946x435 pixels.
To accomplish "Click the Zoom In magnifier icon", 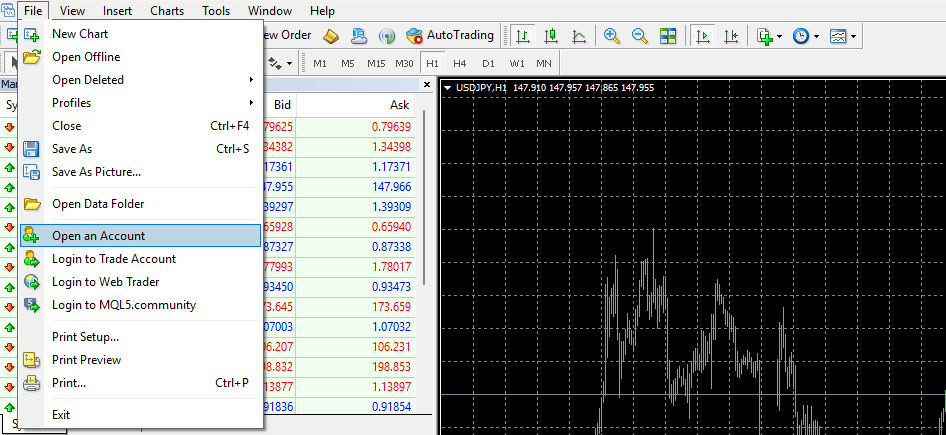I will pos(612,36).
